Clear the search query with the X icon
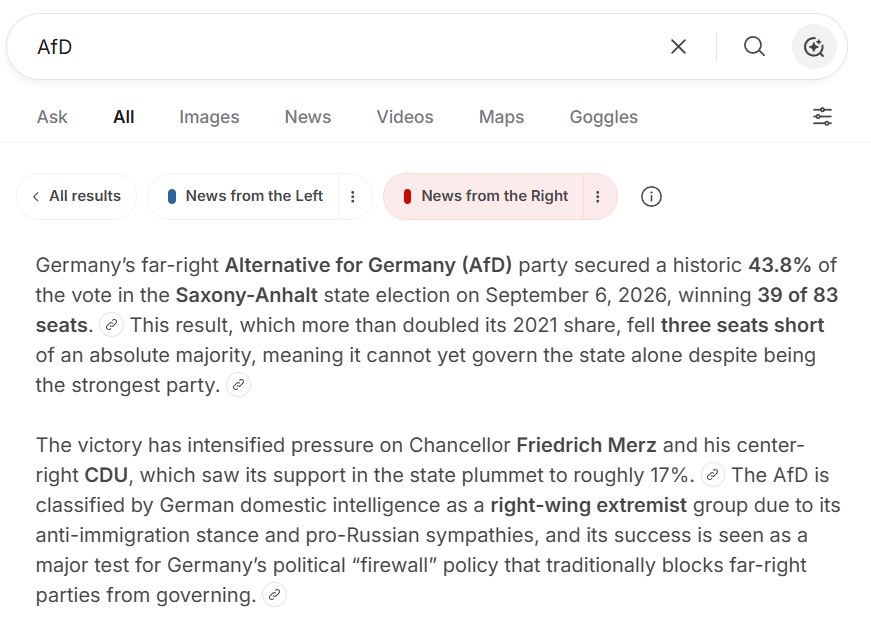The height and width of the screenshot is (618, 871). pyautogui.click(x=678, y=47)
